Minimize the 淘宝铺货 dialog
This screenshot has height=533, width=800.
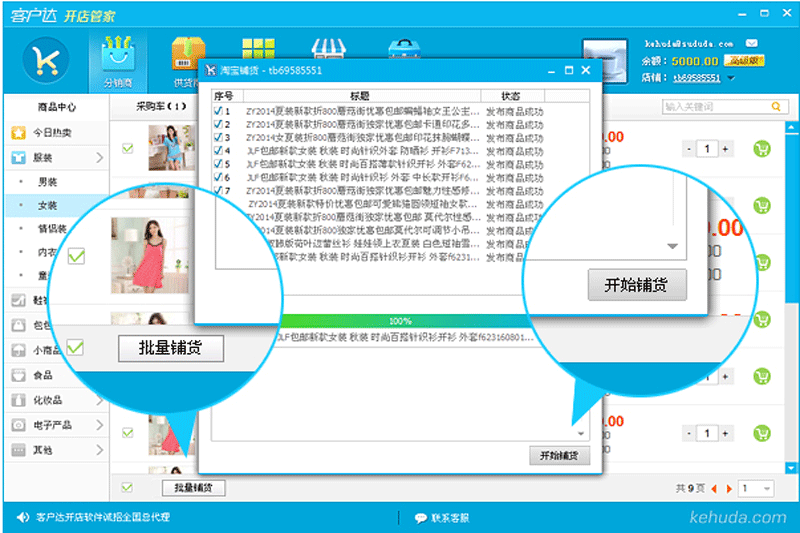(552, 72)
